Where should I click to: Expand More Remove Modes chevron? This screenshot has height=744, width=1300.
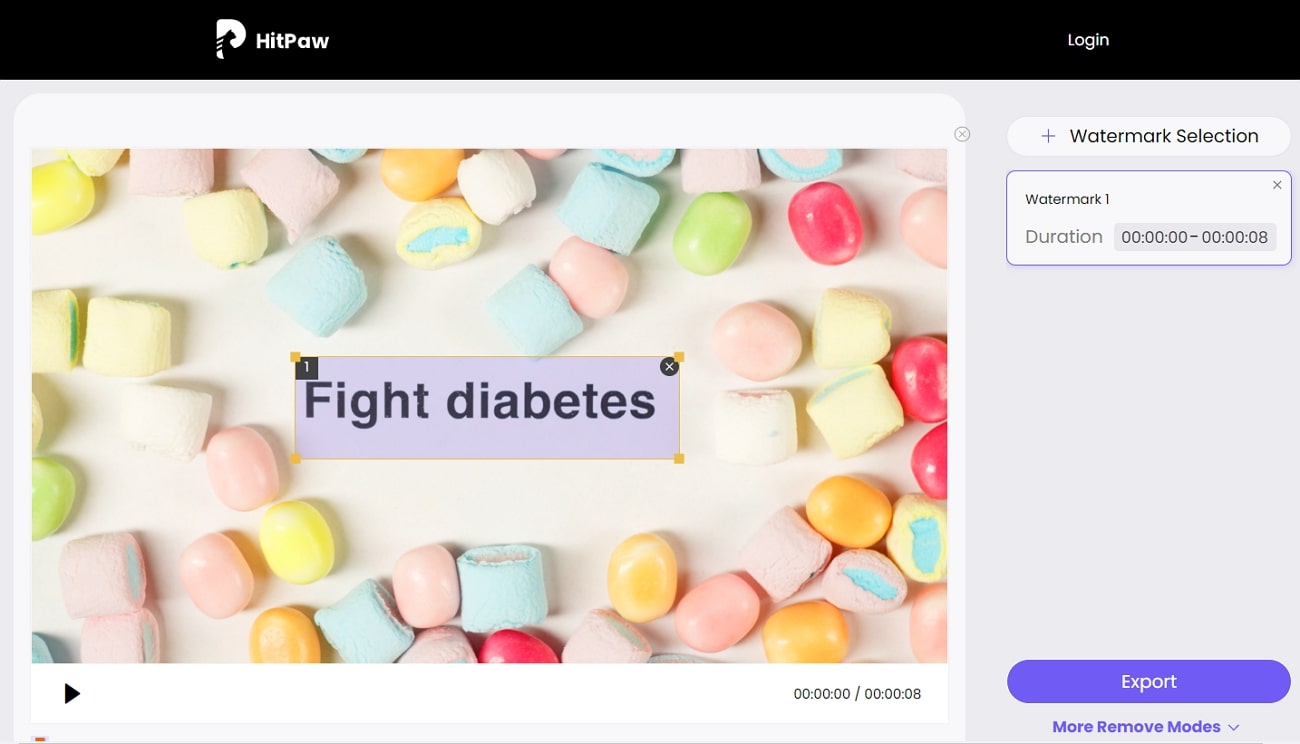click(x=1233, y=727)
